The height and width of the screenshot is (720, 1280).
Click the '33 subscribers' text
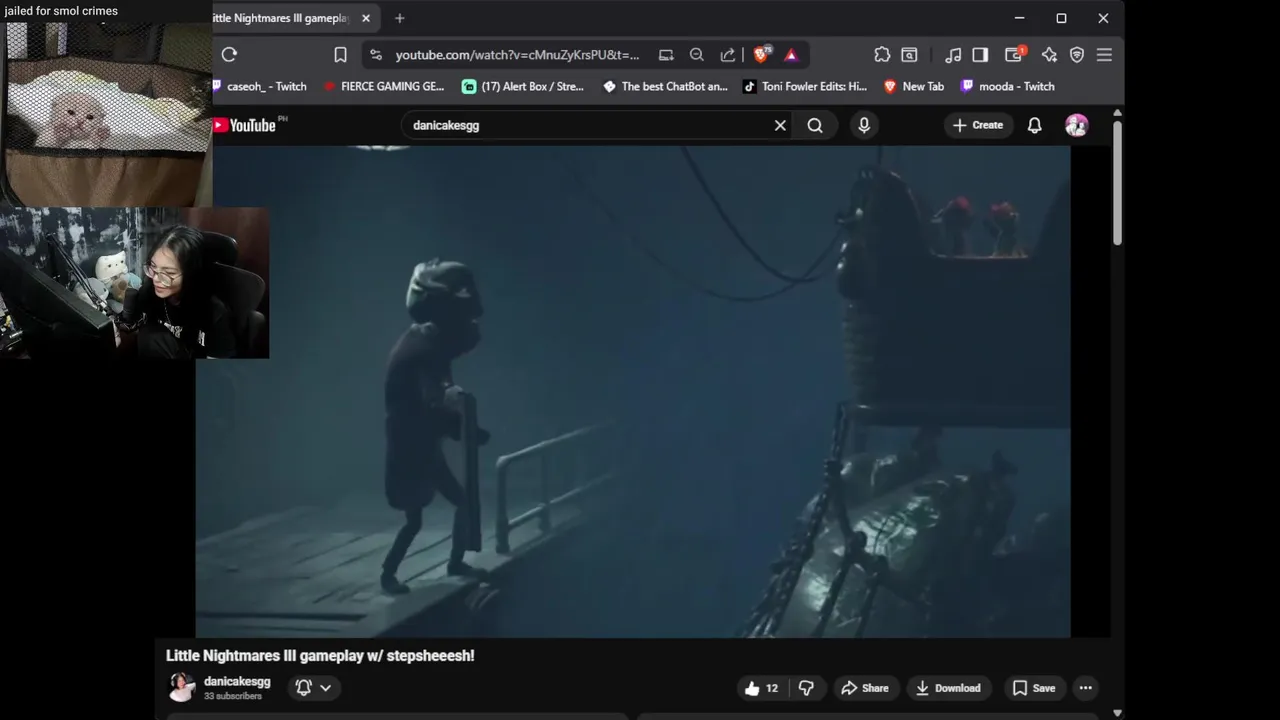pyautogui.click(x=233, y=696)
